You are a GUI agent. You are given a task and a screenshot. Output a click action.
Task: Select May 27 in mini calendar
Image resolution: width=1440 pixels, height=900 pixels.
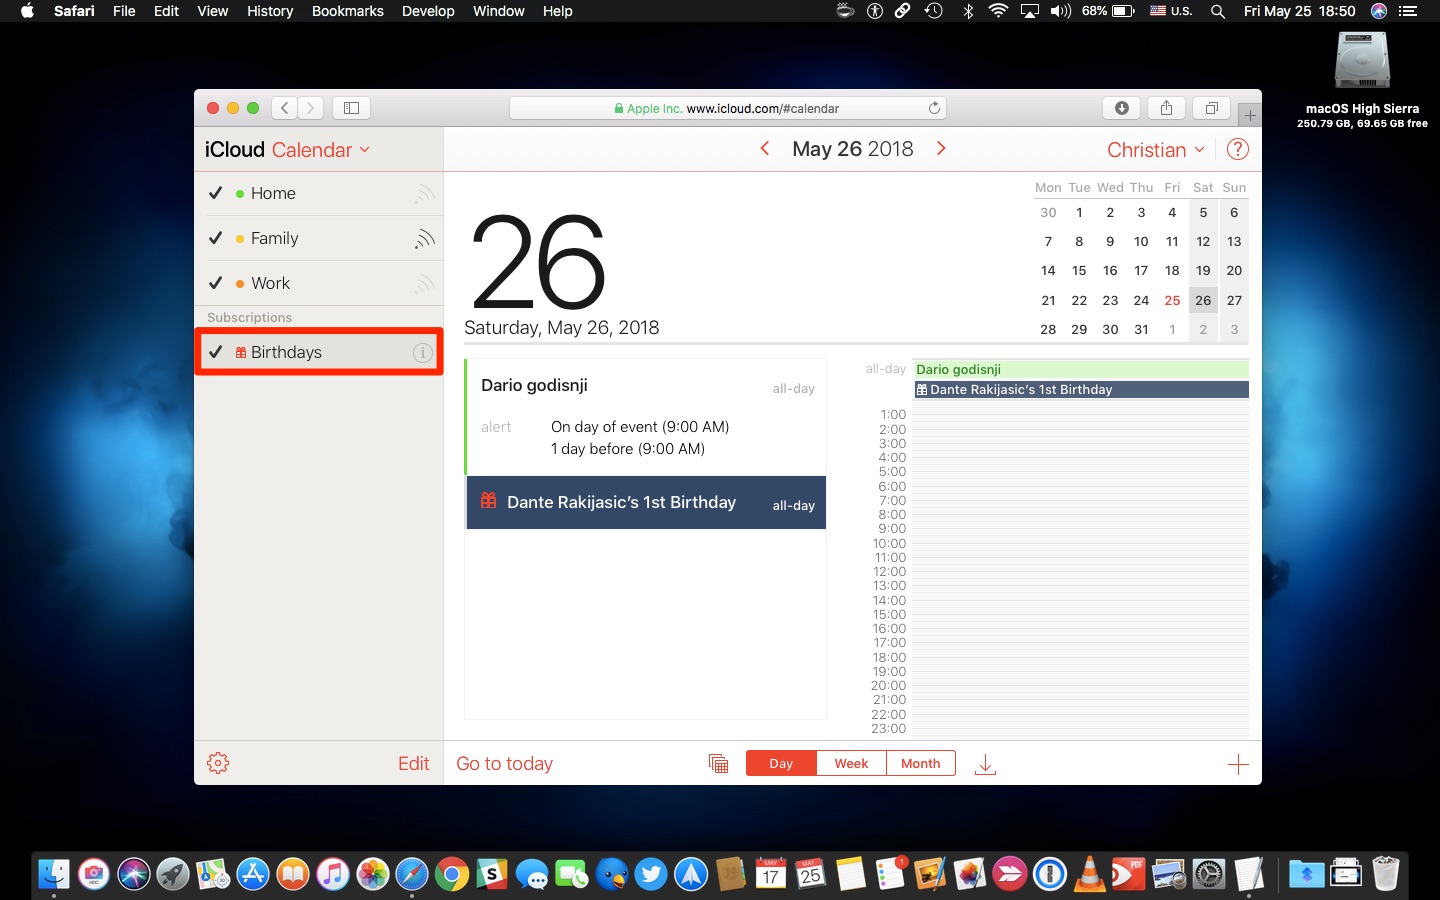coord(1234,300)
